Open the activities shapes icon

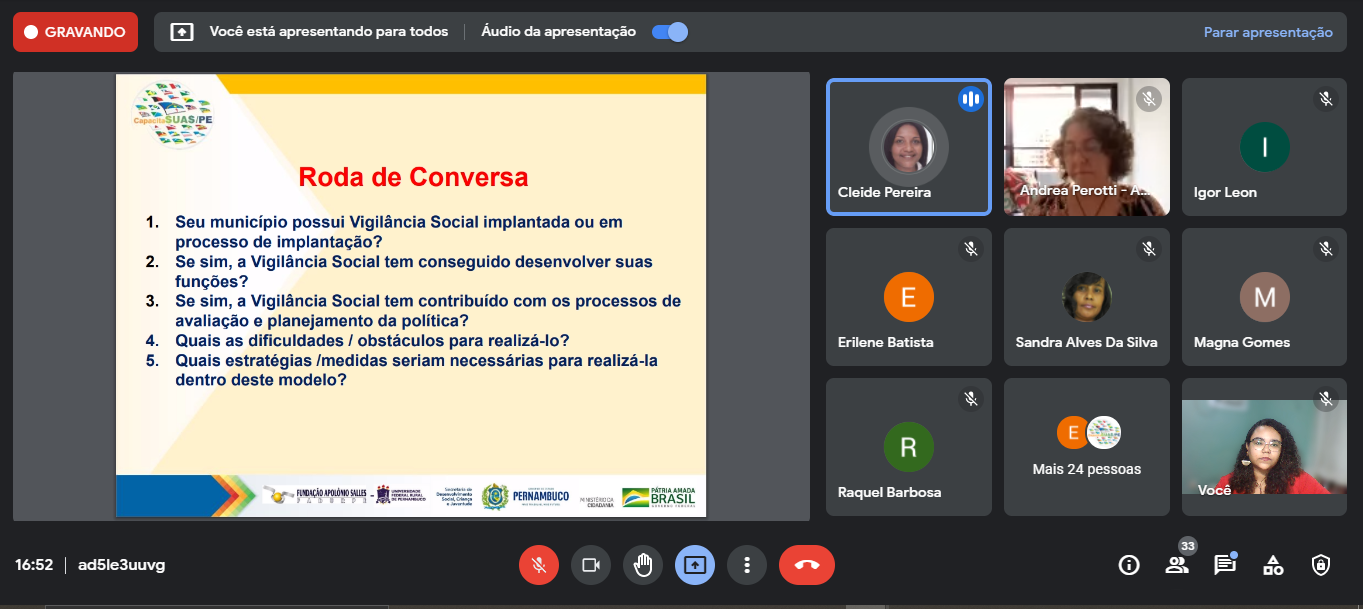point(1272,565)
